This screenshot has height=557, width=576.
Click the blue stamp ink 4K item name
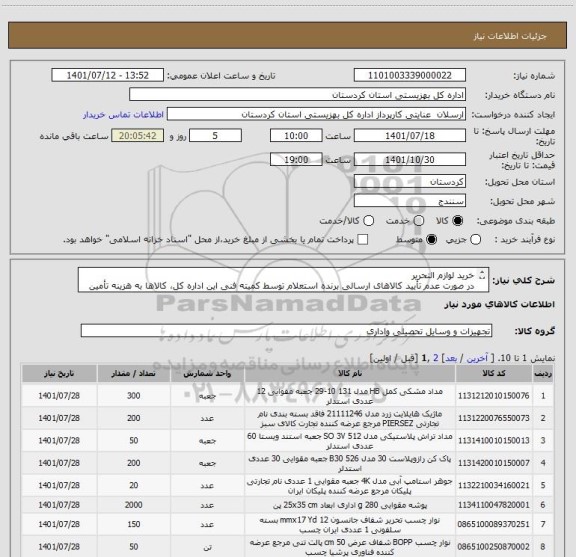tap(350, 485)
